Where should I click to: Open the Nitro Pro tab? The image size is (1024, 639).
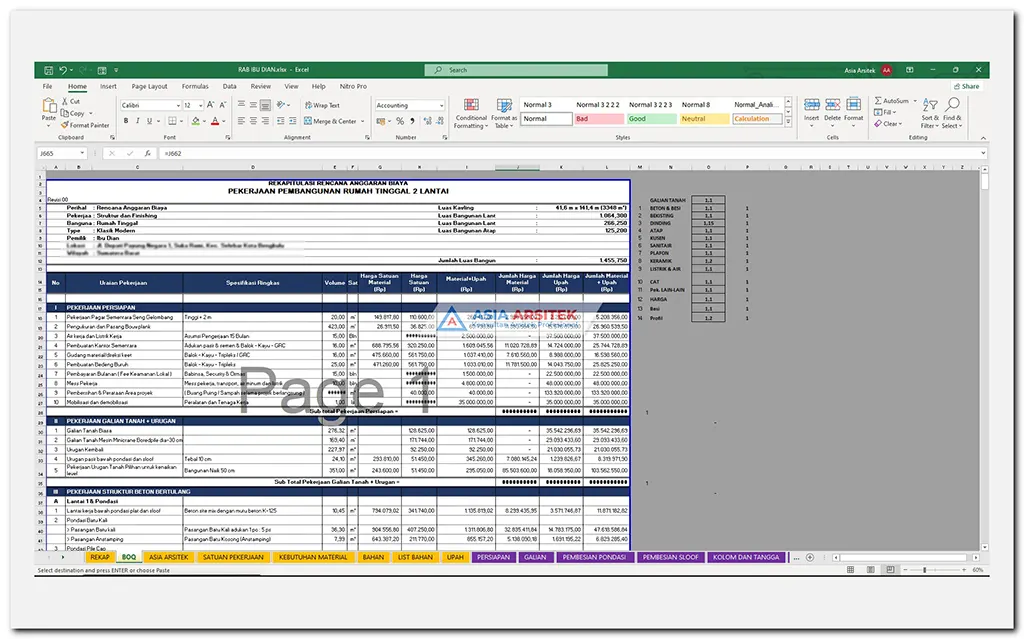click(x=353, y=86)
